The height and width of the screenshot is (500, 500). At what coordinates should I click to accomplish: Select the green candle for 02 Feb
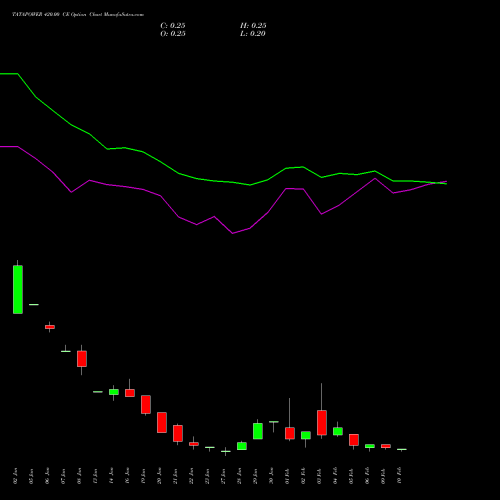(306, 435)
